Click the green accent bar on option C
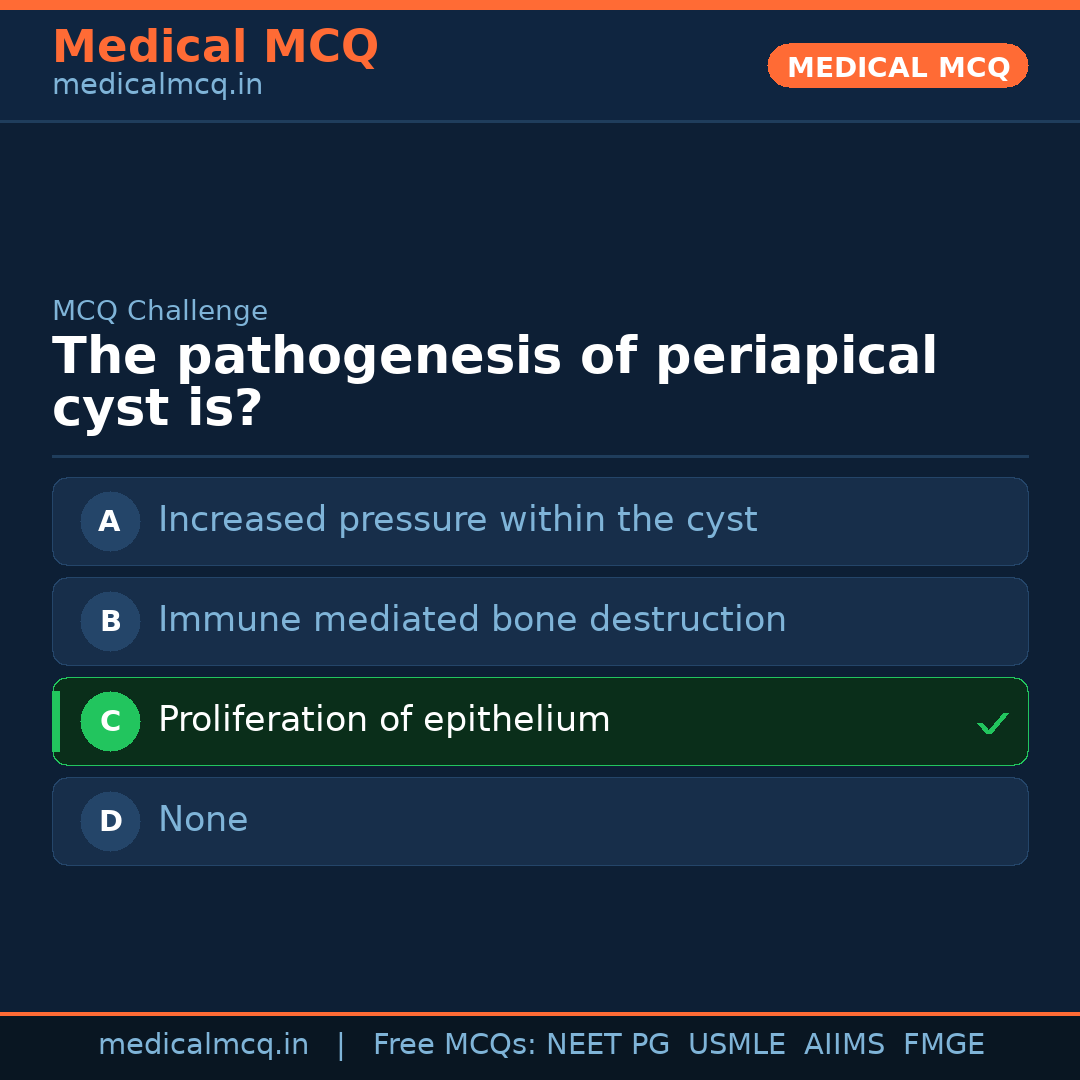The image size is (1080, 1080). (x=56, y=721)
